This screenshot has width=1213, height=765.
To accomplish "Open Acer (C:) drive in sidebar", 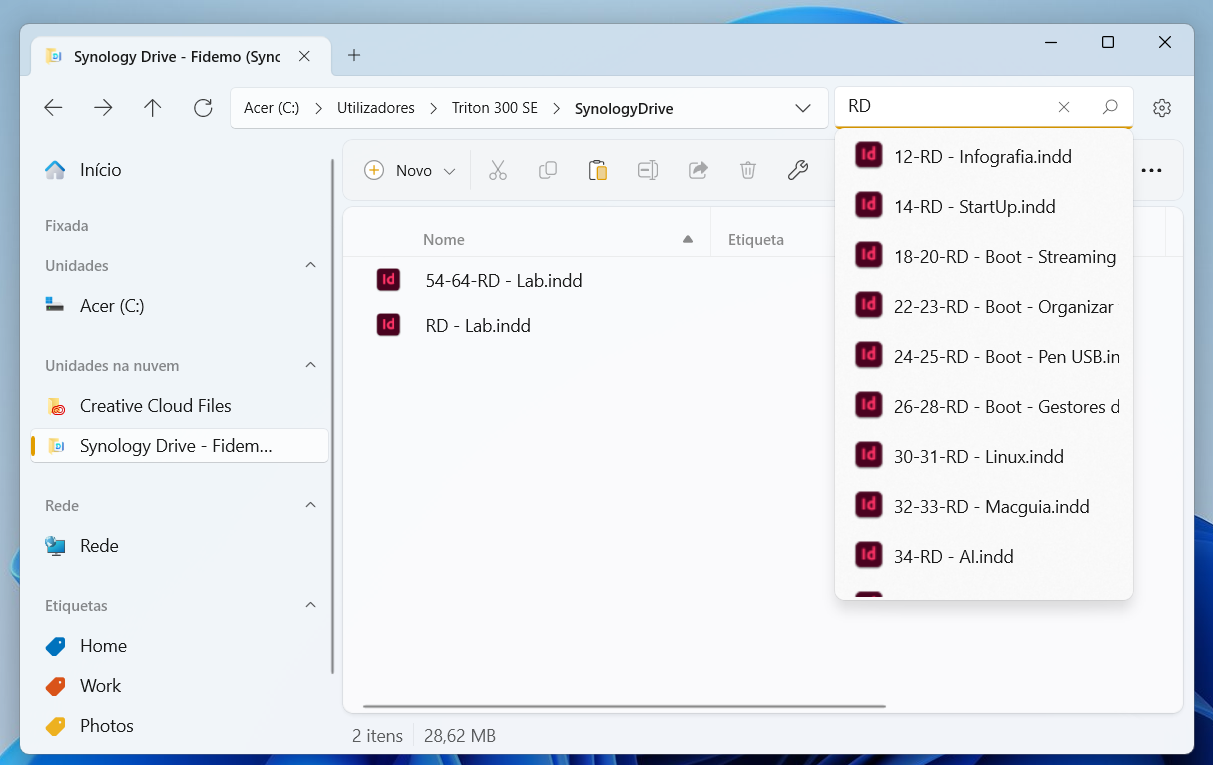I will (x=180, y=306).
